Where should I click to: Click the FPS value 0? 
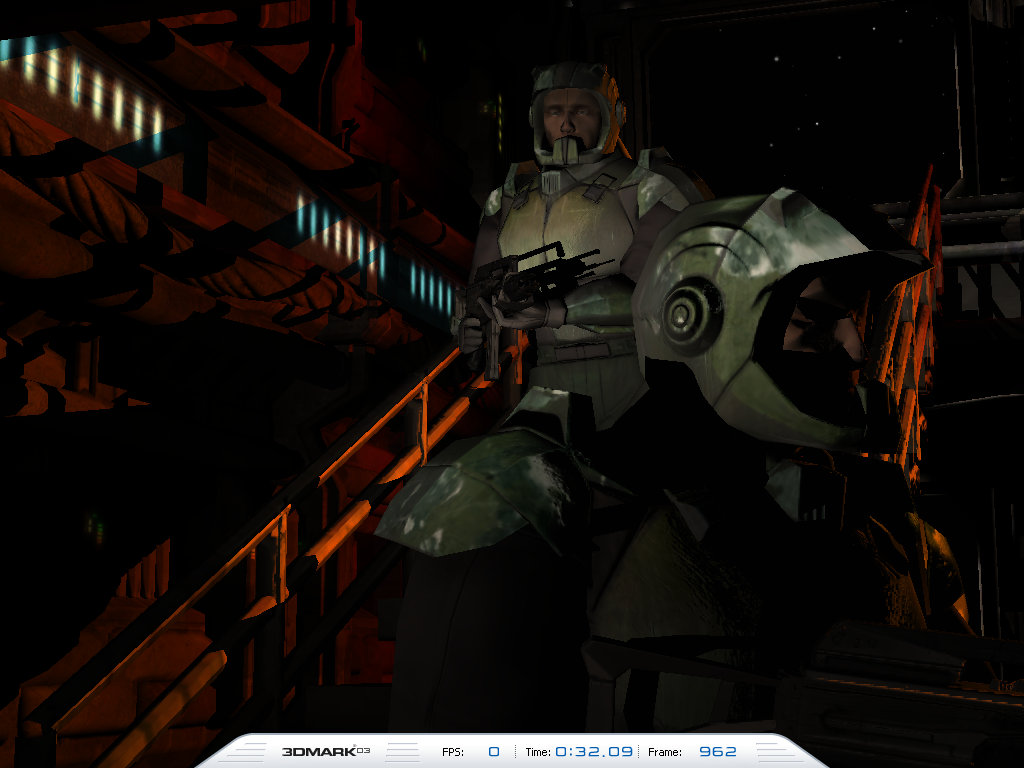[494, 752]
